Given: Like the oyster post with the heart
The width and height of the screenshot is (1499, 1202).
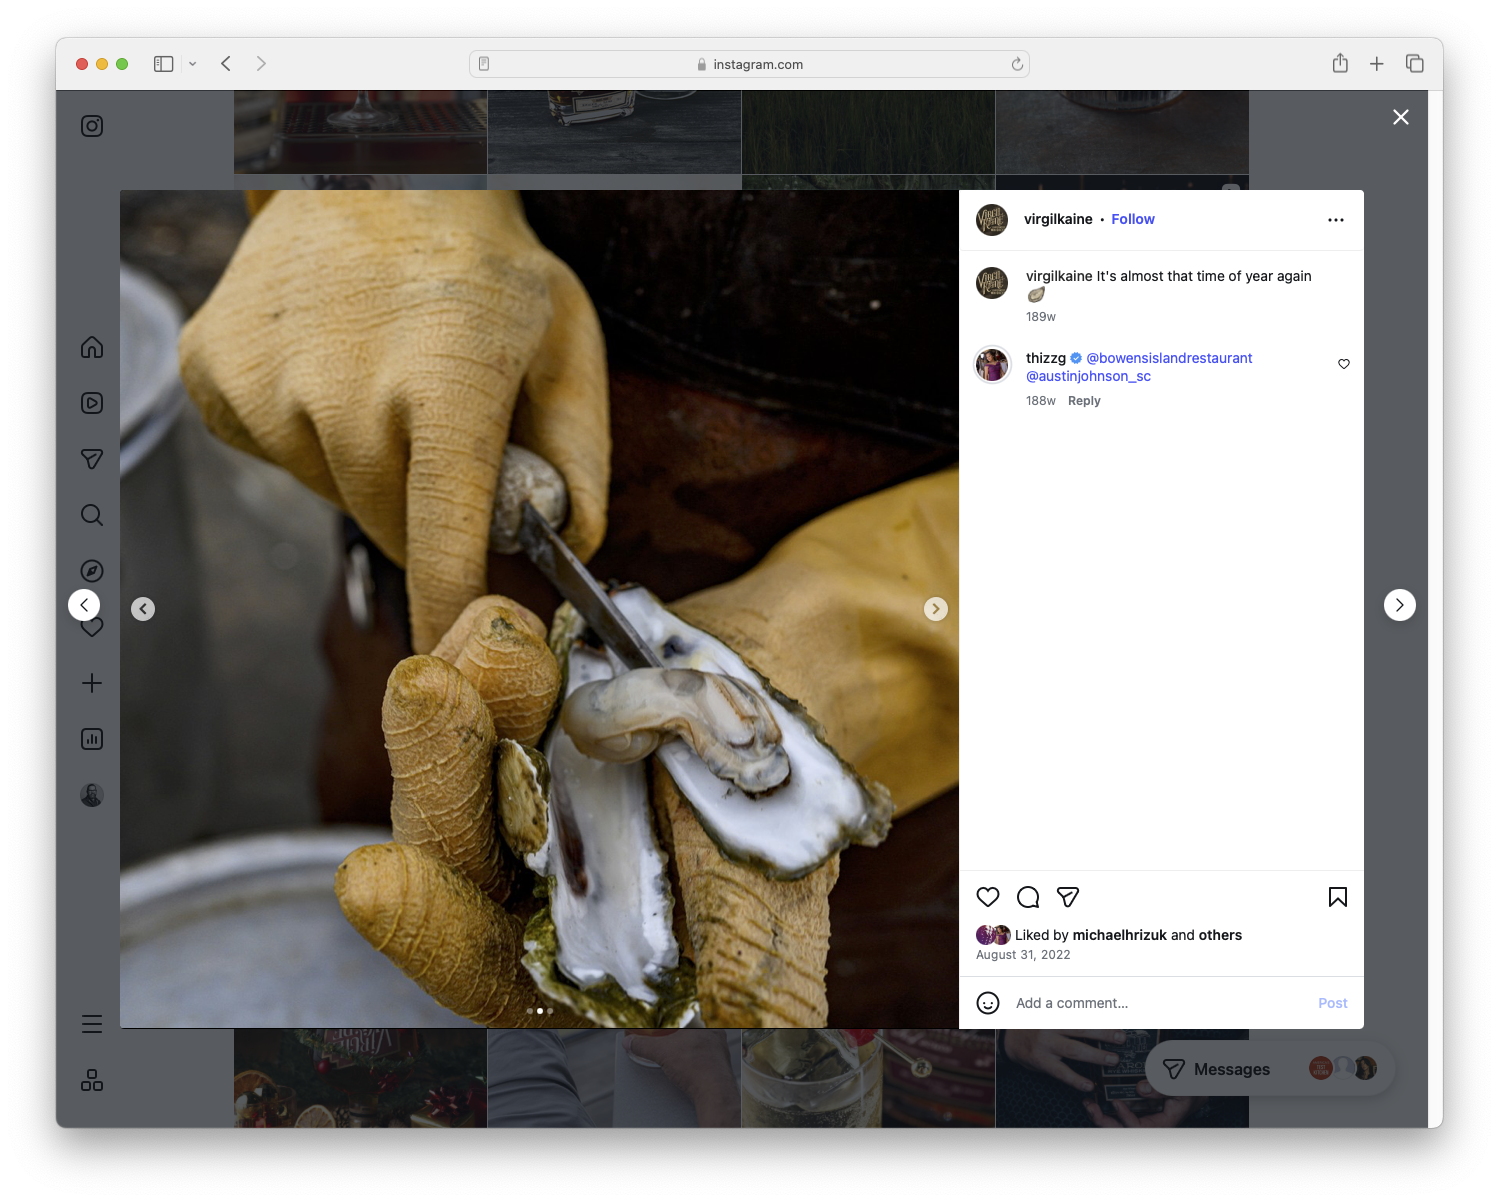Looking at the screenshot, I should tap(988, 897).
